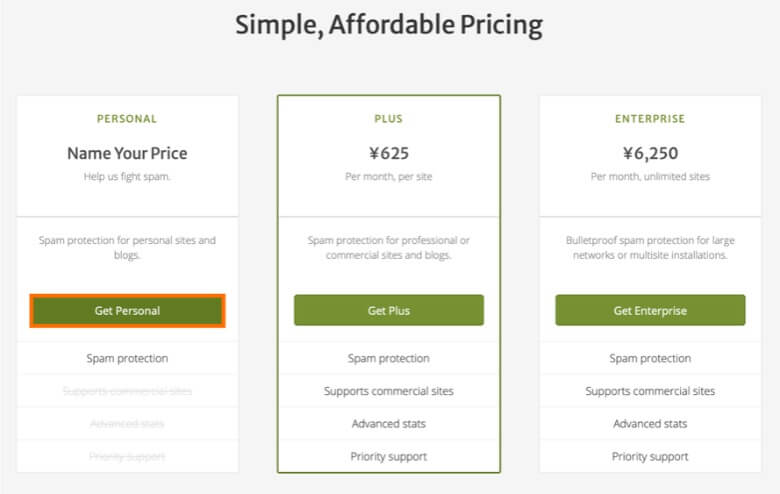Click Advanced stats in Plus plan
Image resolution: width=780 pixels, height=494 pixels.
[388, 424]
